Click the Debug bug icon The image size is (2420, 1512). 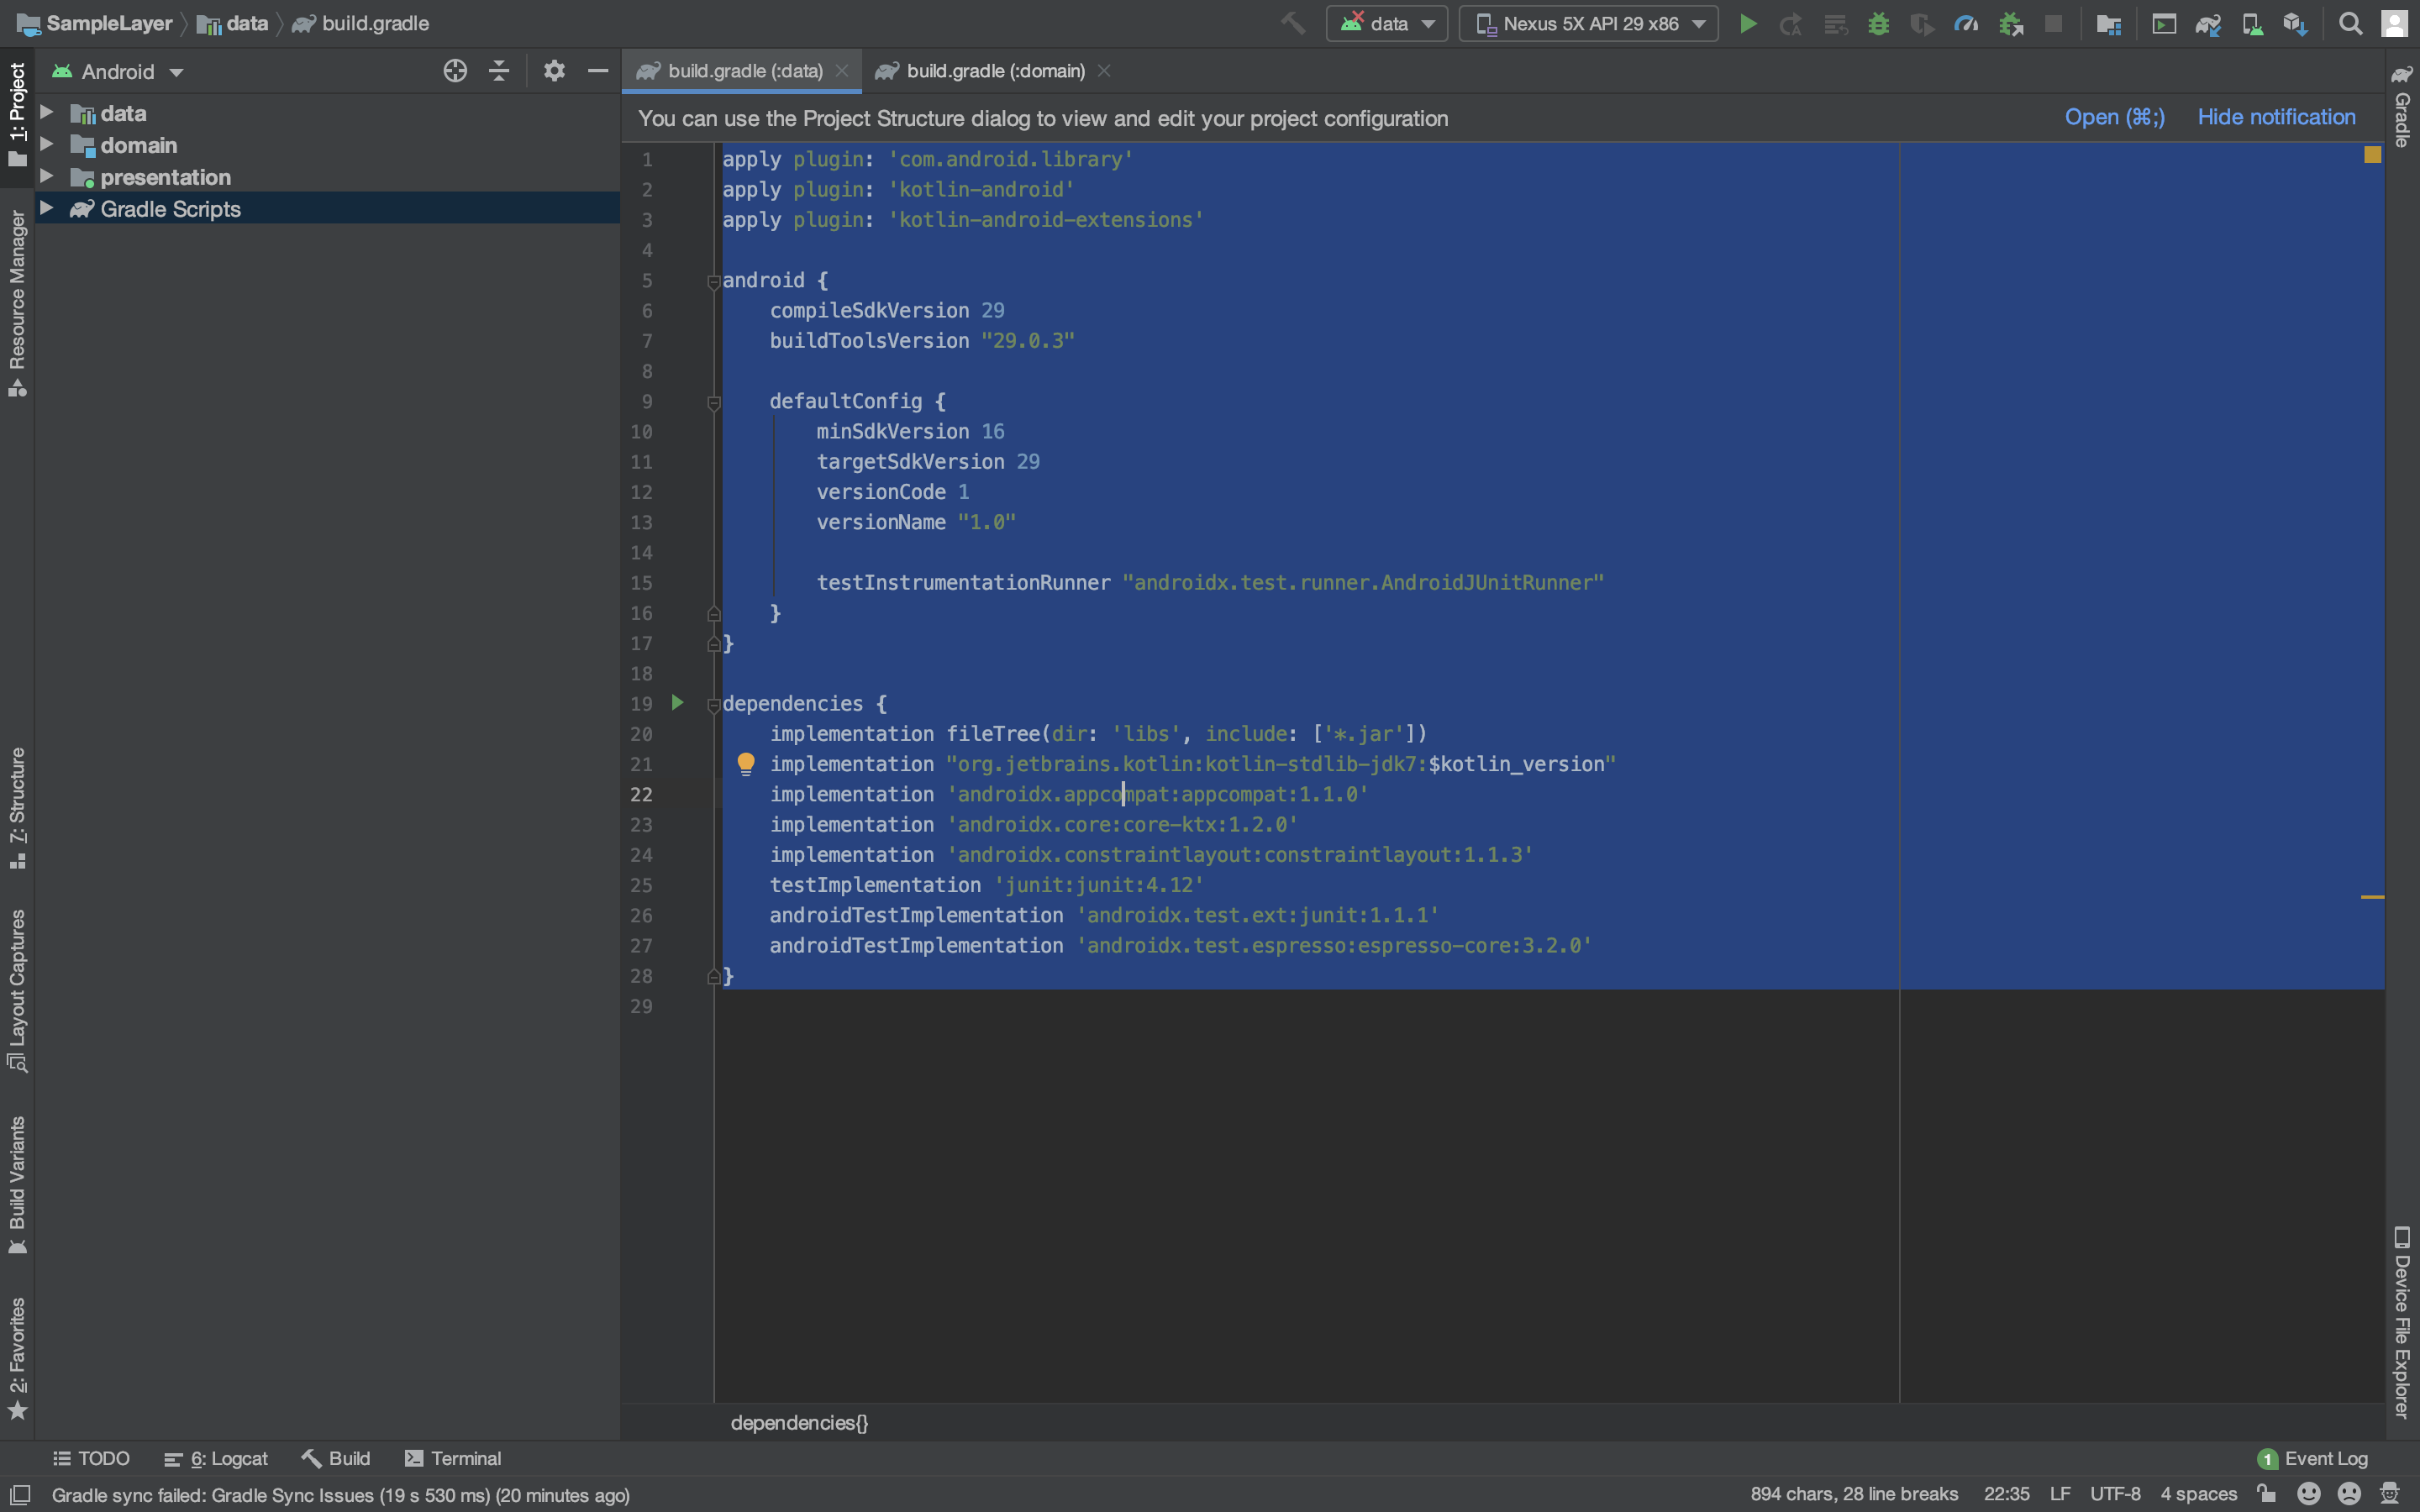(x=1878, y=24)
